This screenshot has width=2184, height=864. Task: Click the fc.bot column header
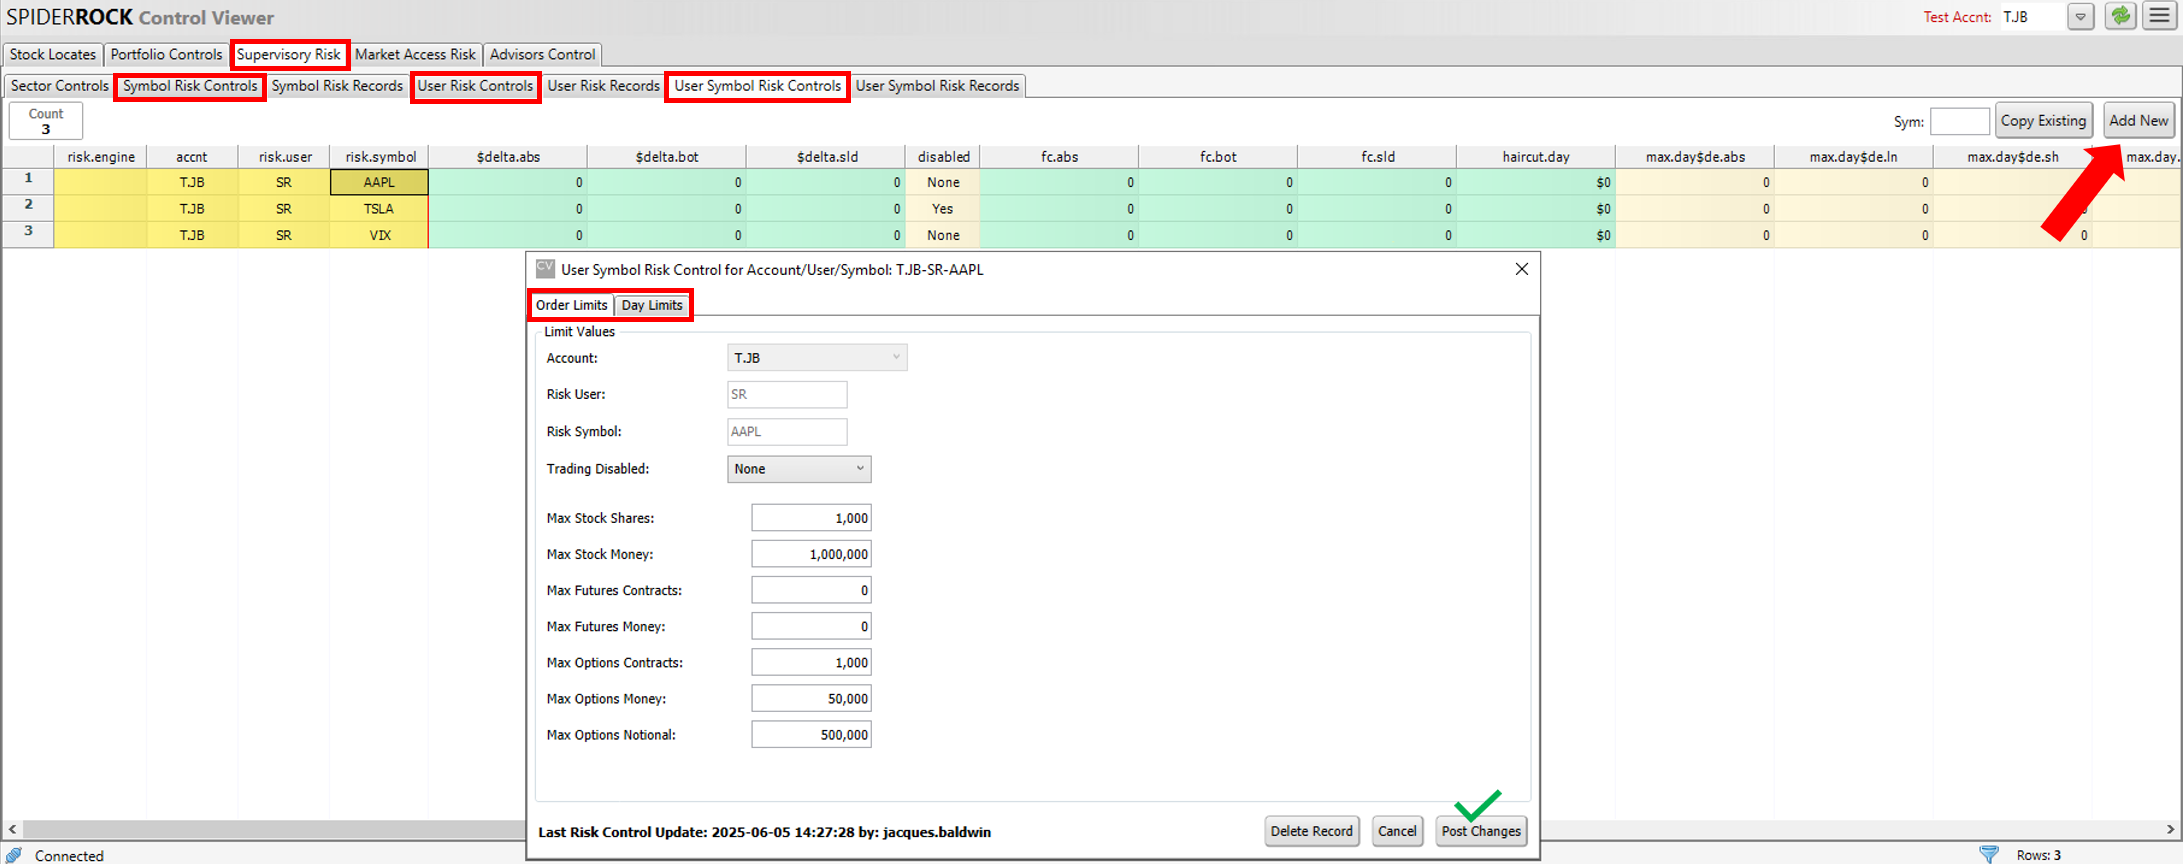click(x=1218, y=157)
